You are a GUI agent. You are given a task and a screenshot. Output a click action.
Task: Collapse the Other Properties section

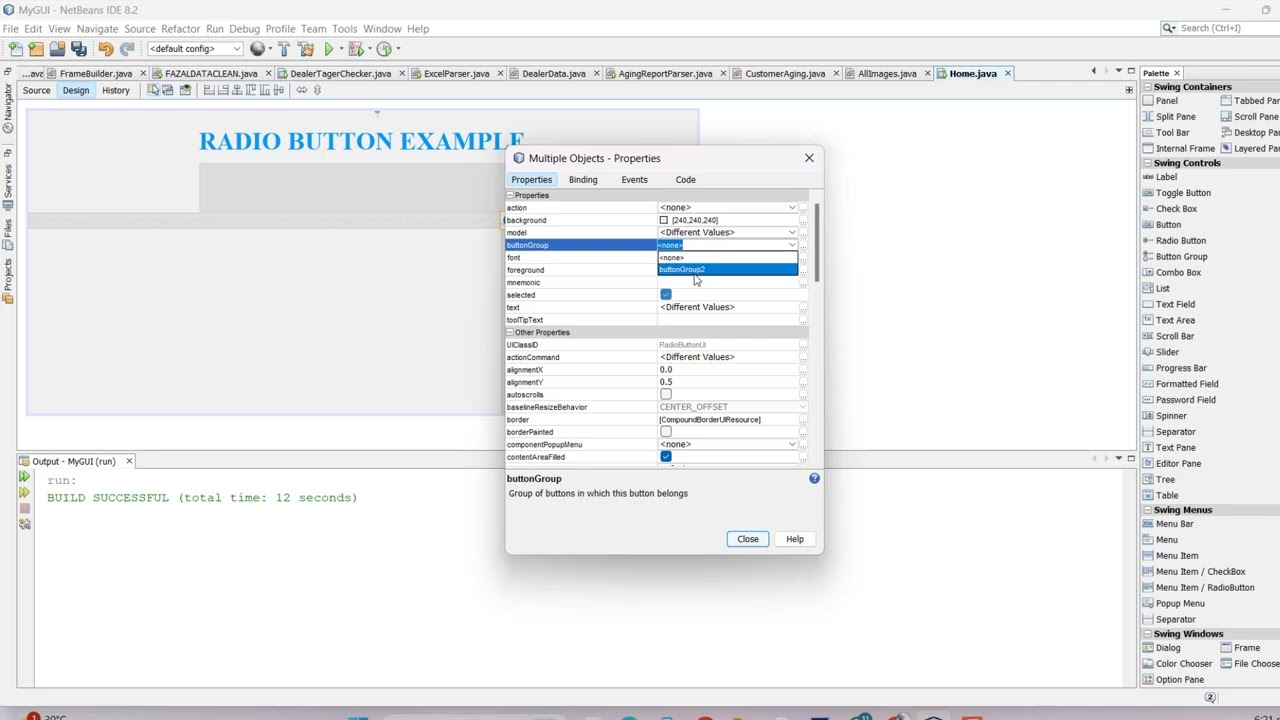click(x=509, y=332)
